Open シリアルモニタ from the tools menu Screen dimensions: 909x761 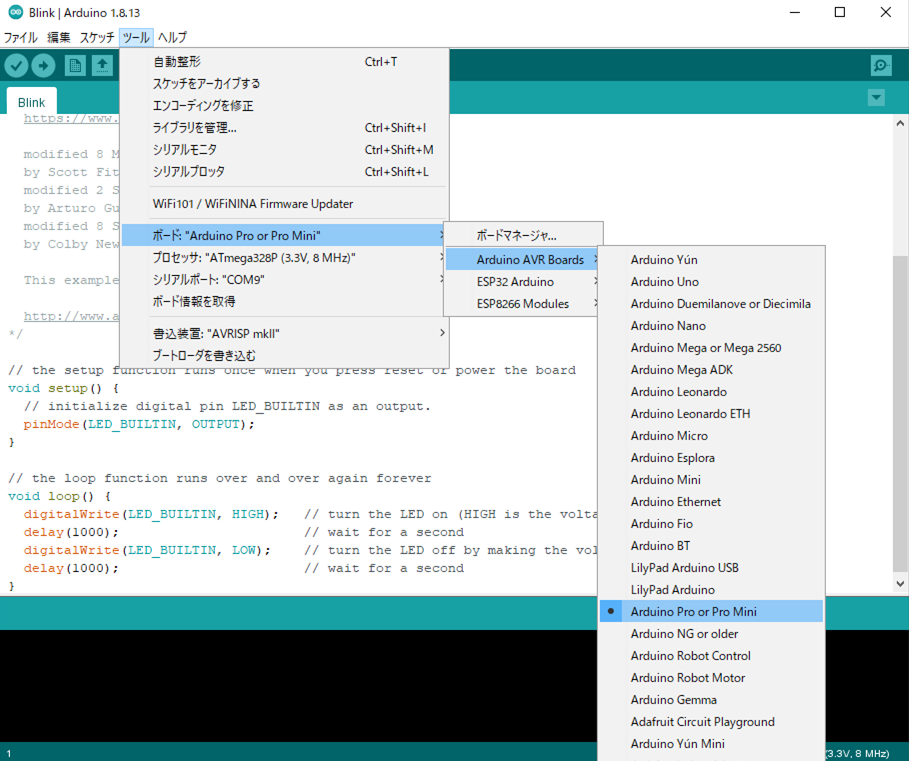click(x=284, y=150)
